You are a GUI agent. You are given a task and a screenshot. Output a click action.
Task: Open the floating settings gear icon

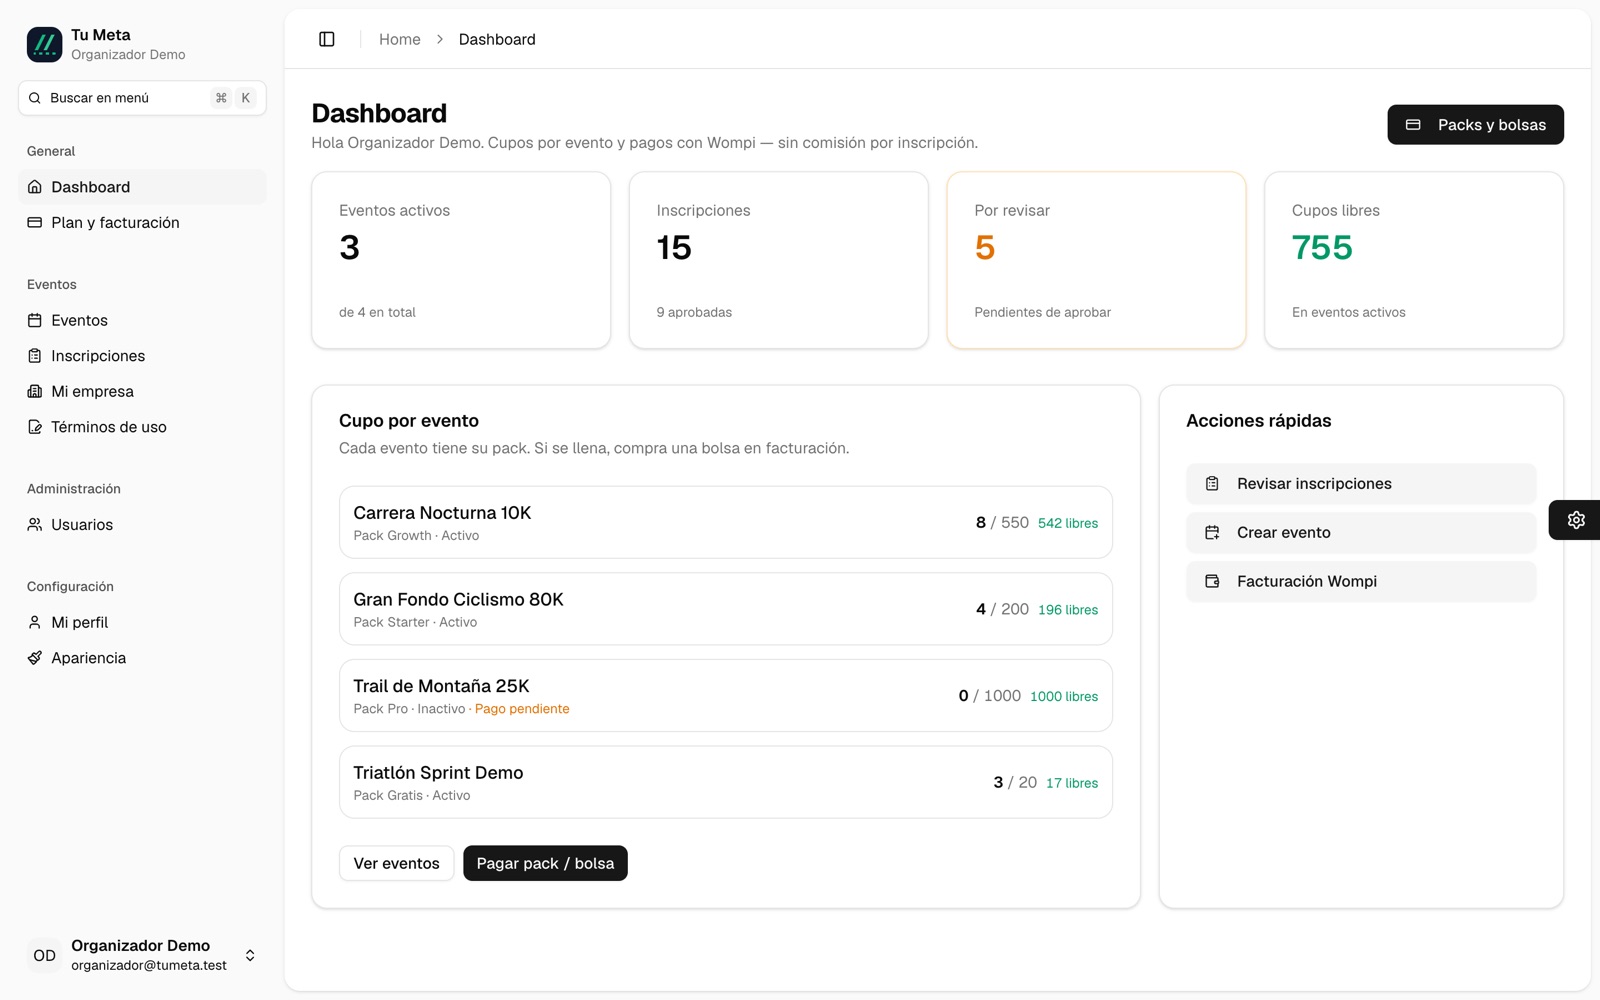point(1576,520)
